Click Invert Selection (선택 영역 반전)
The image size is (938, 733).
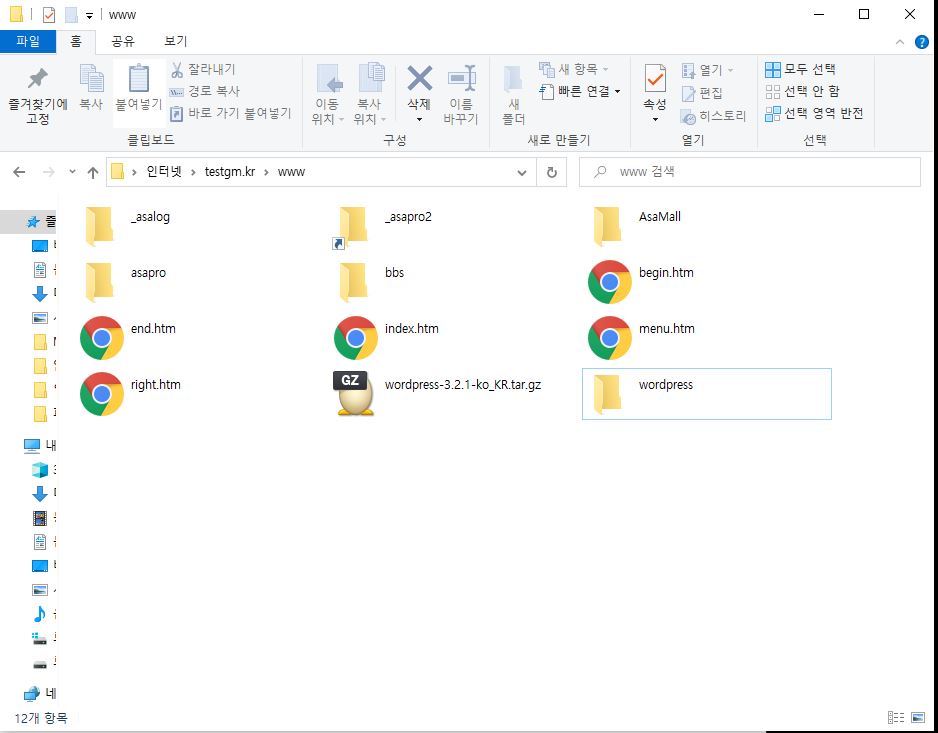coord(813,113)
